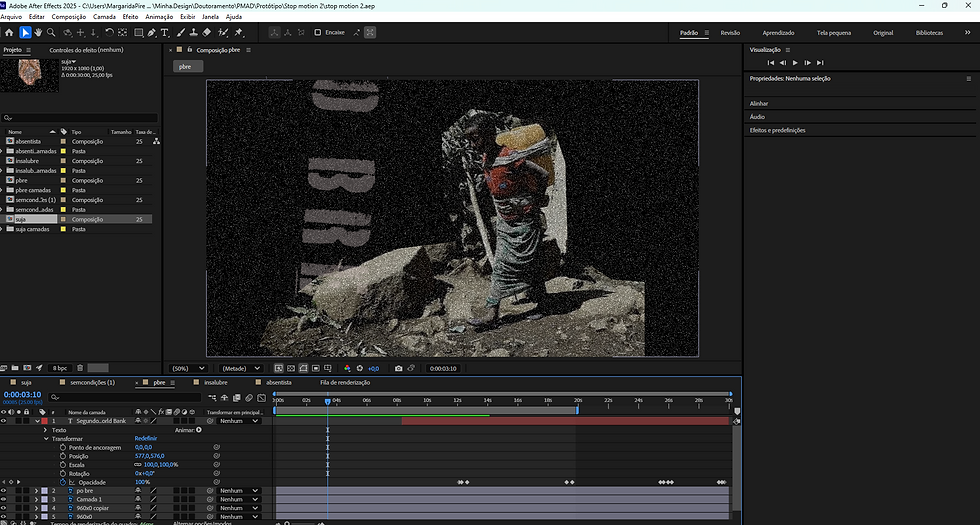Select the Clone Stamp tool
This screenshot has width=980, height=525.
194,32
